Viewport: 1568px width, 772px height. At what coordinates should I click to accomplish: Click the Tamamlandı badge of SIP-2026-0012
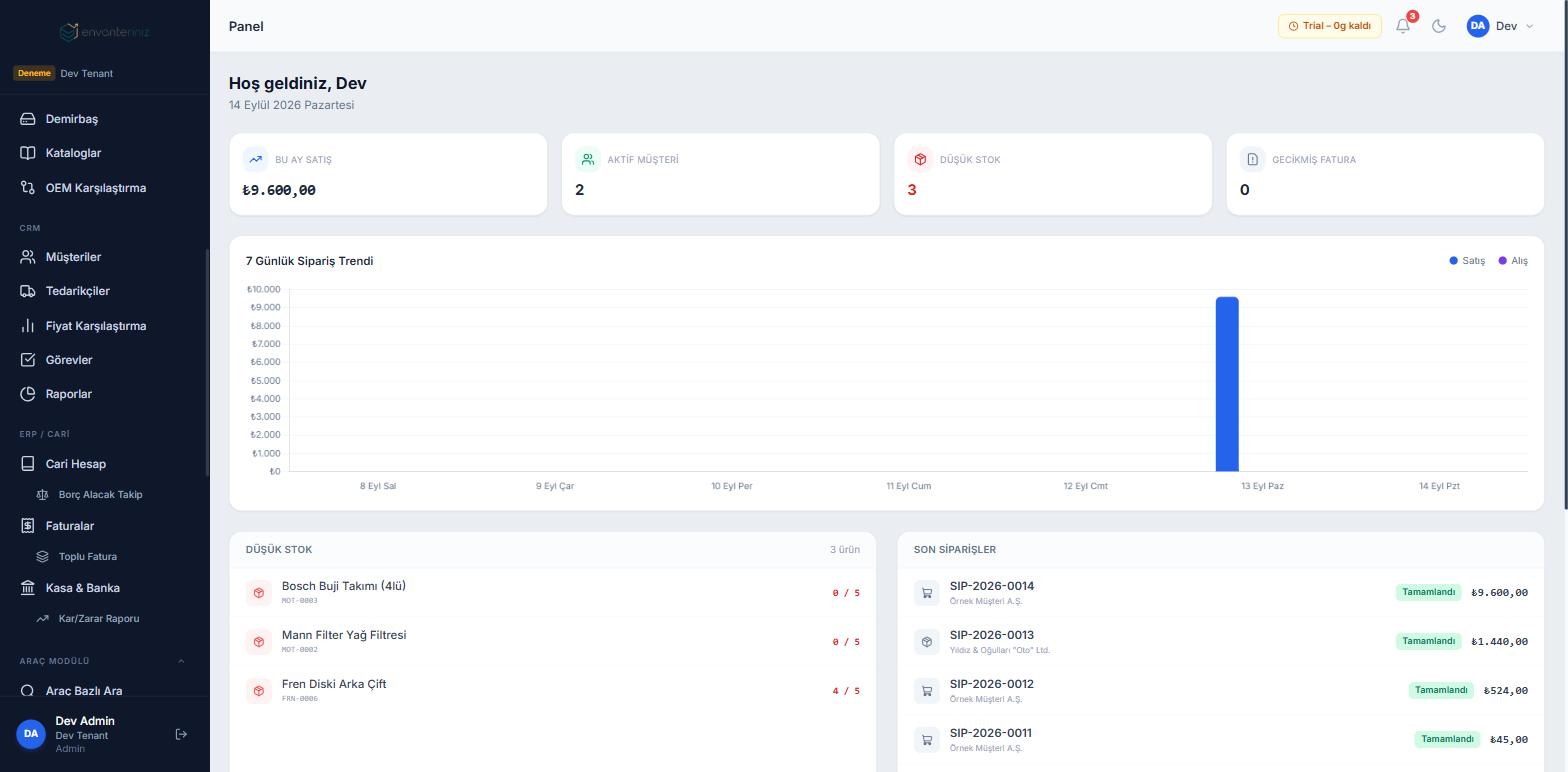coord(1441,690)
